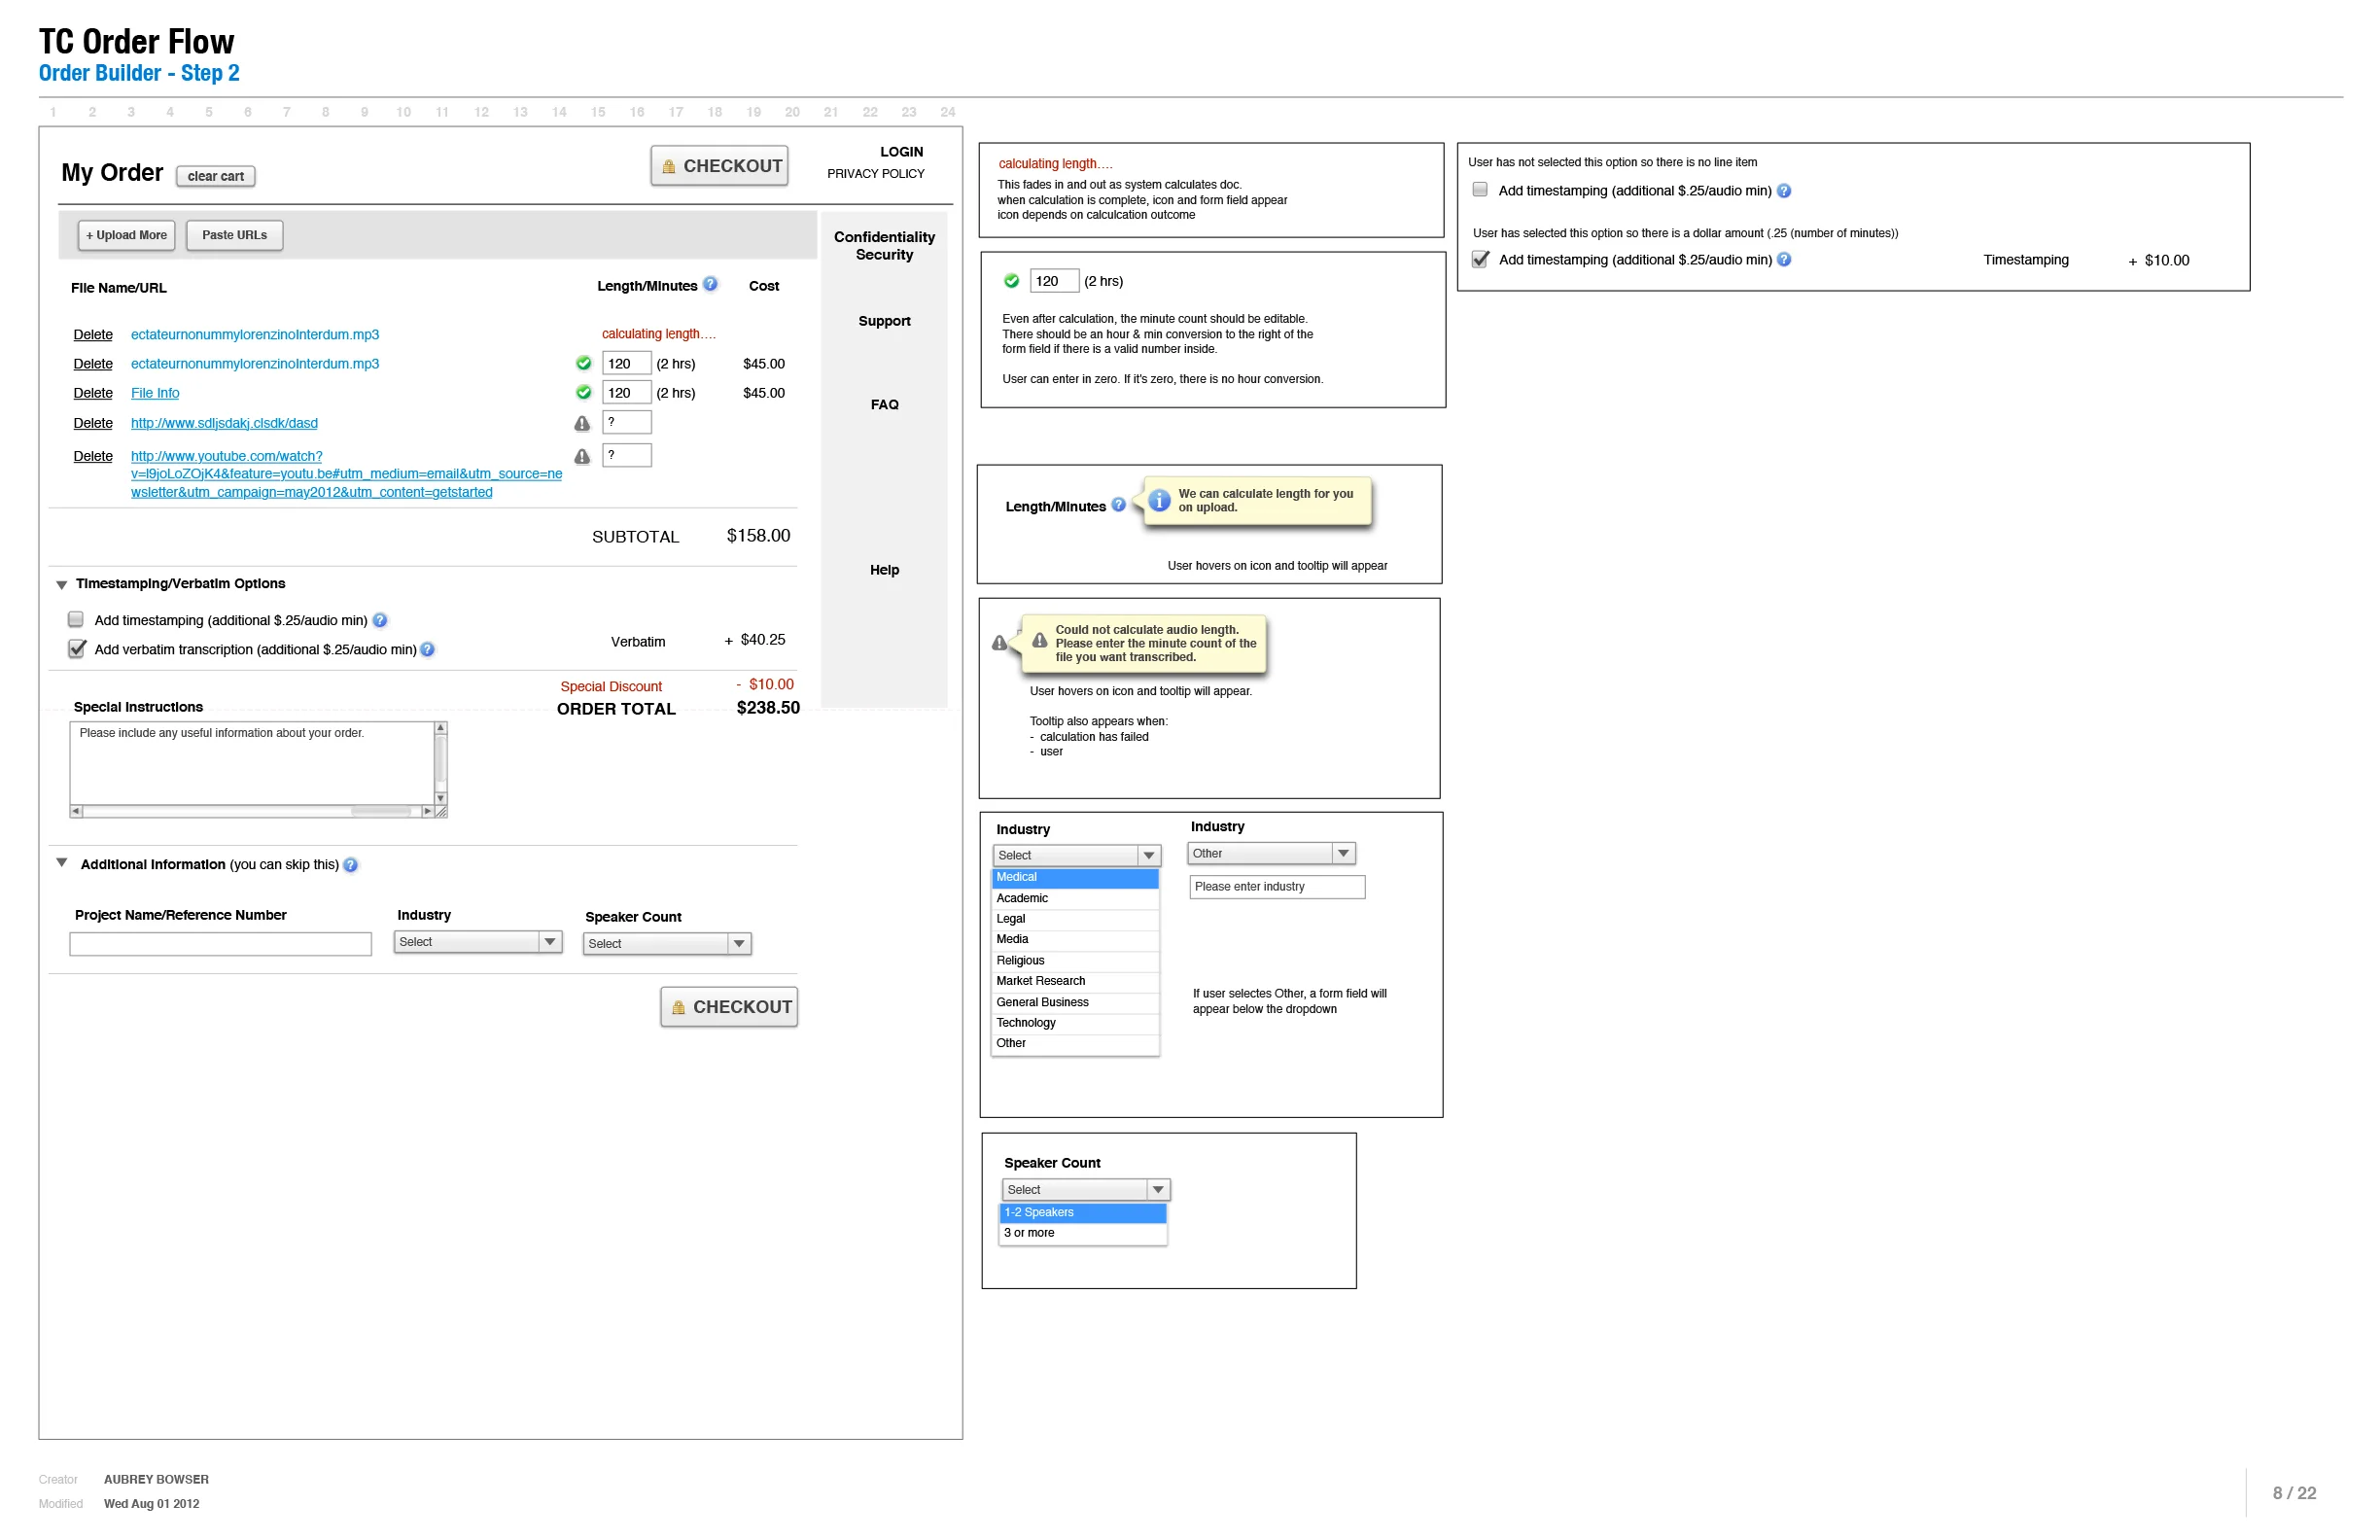This screenshot has width=2380, height=1540.
Task: Open the File Info link
Action: [154, 393]
